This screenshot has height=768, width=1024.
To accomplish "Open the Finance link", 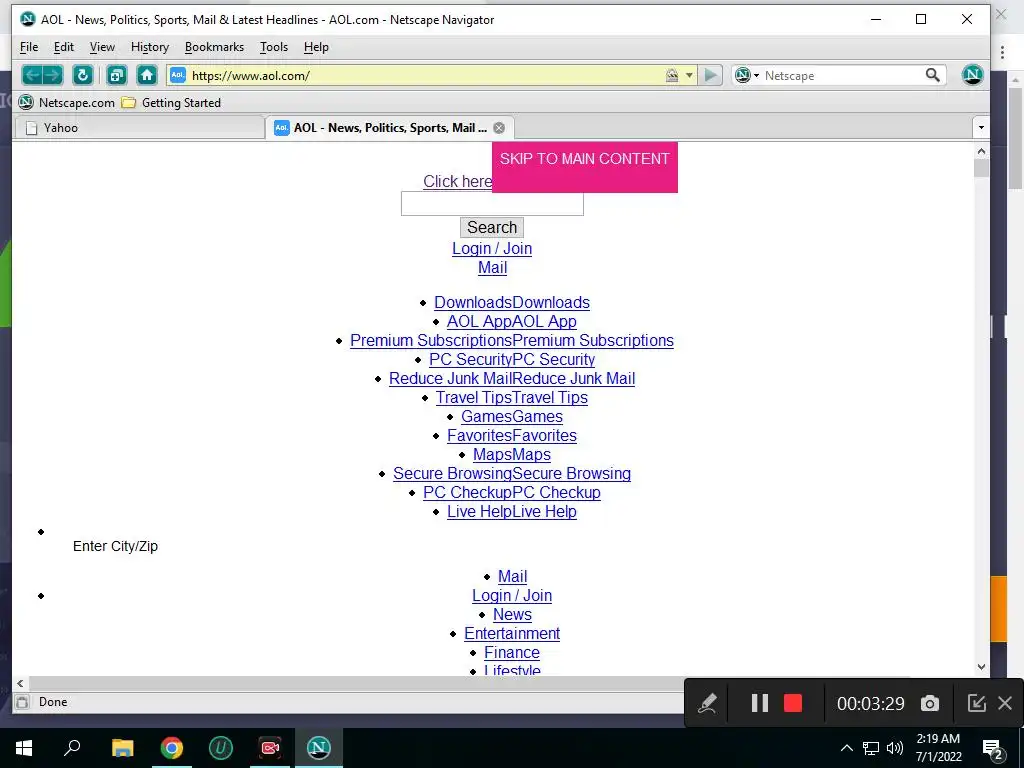I will (x=512, y=652).
